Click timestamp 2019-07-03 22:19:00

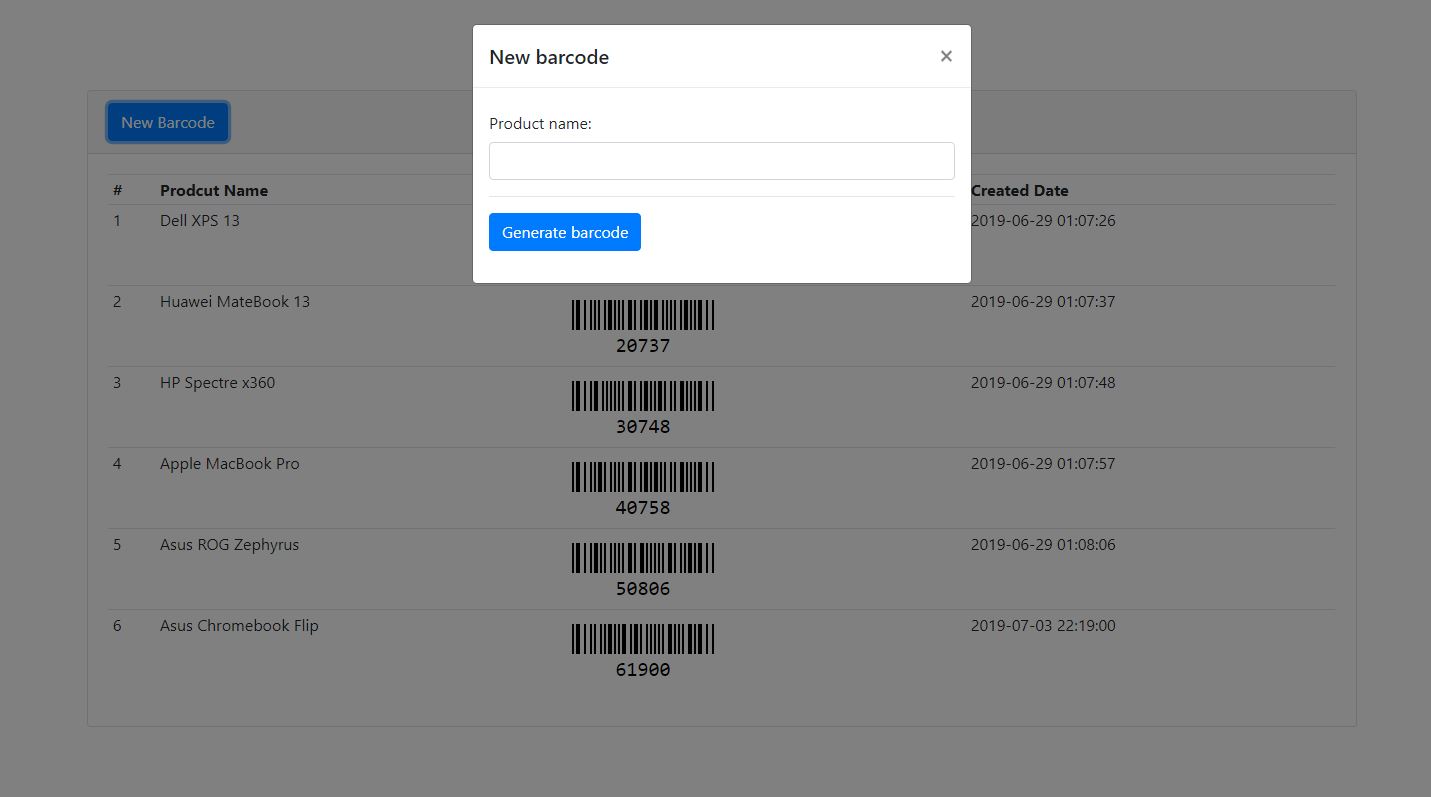click(1043, 625)
